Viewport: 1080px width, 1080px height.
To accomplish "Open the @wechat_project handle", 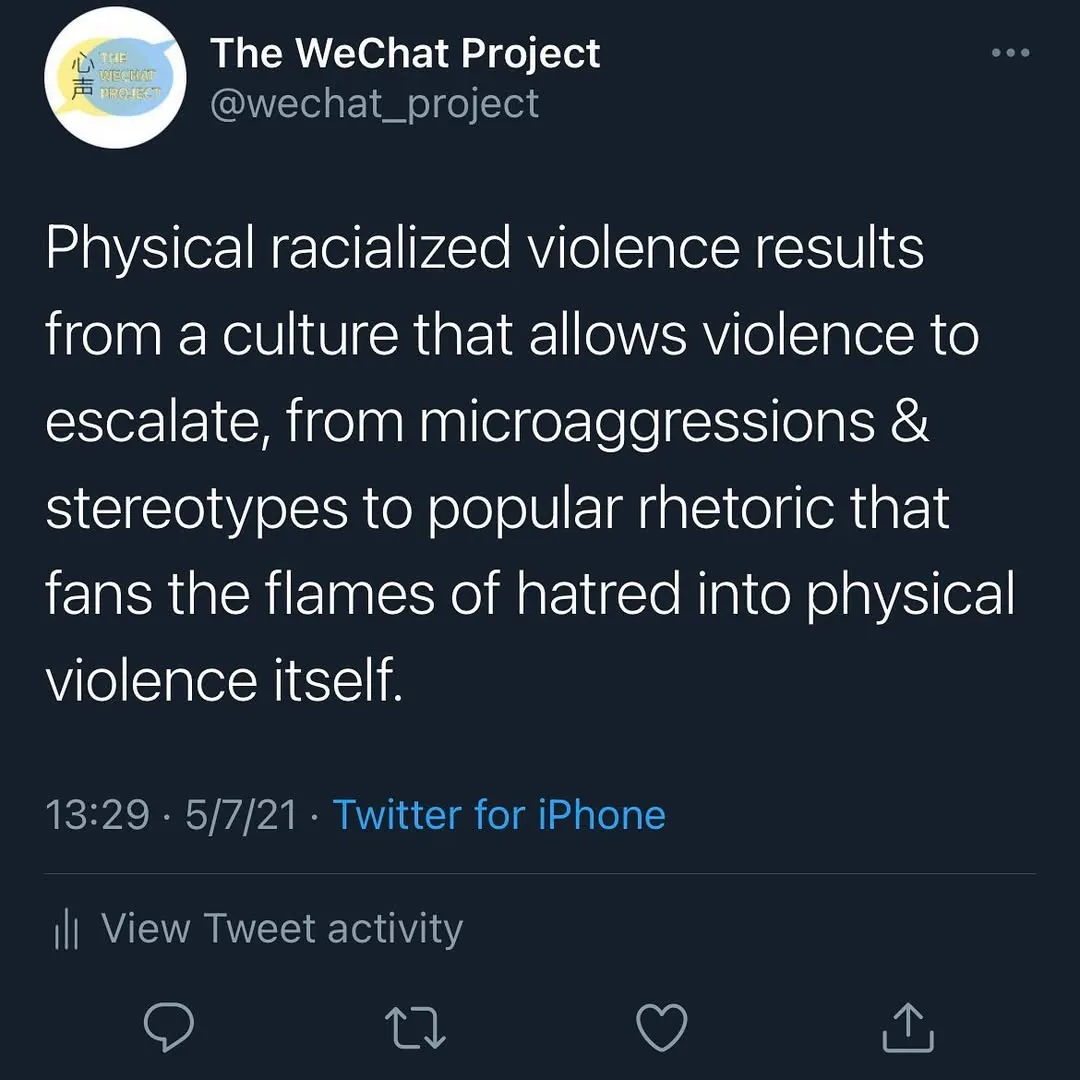I will (374, 103).
